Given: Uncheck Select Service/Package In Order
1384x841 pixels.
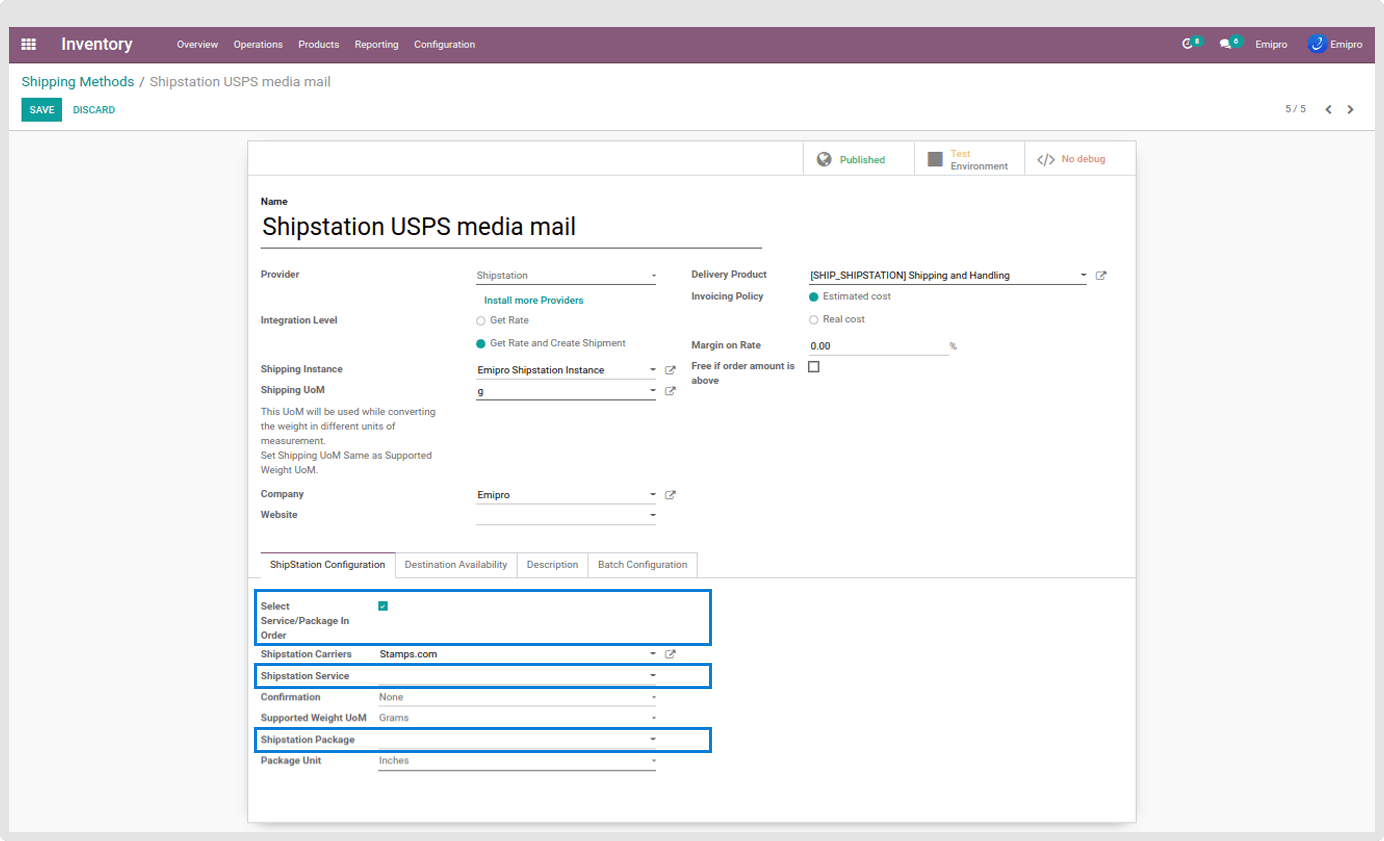Looking at the screenshot, I should pos(383,606).
